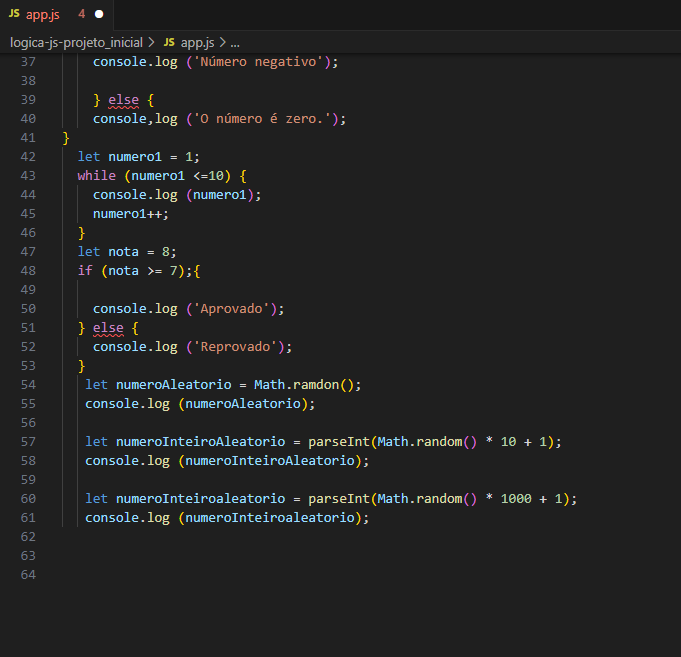Click closing brace on line 46
This screenshot has height=657, width=681.
click(x=82, y=234)
